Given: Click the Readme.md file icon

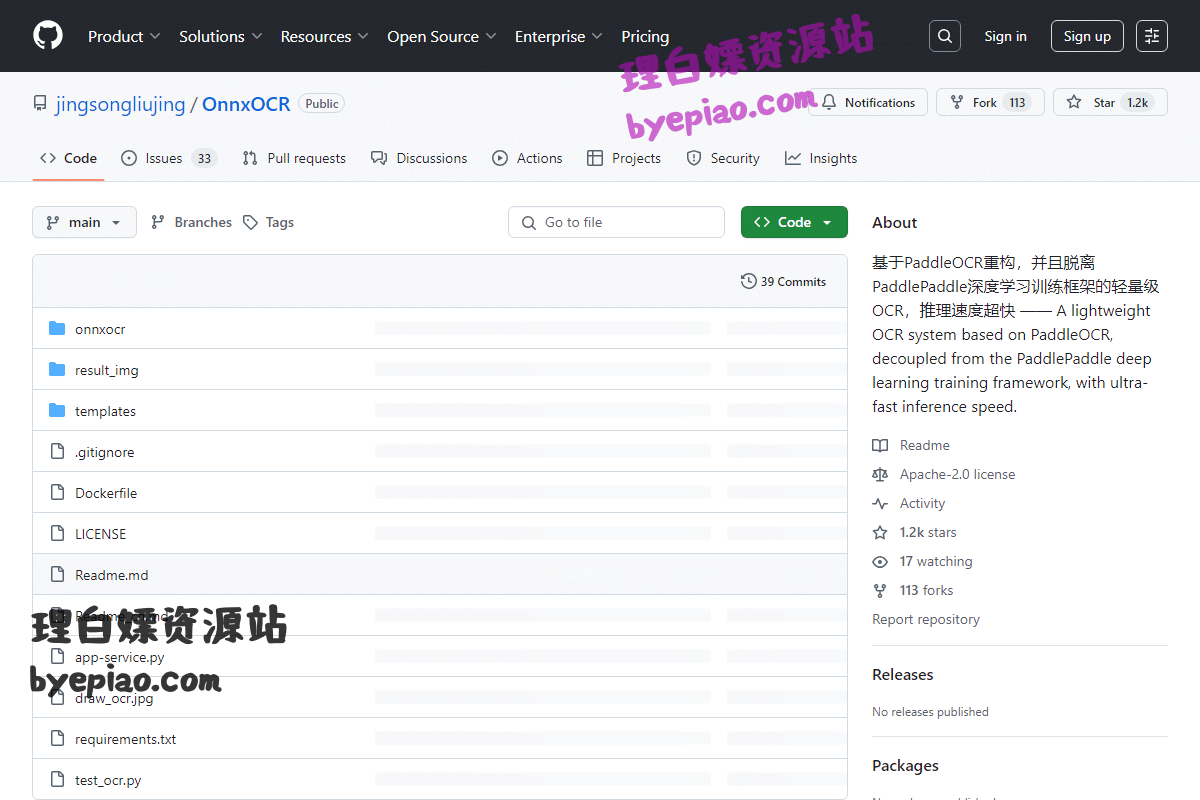Looking at the screenshot, I should click(x=57, y=575).
